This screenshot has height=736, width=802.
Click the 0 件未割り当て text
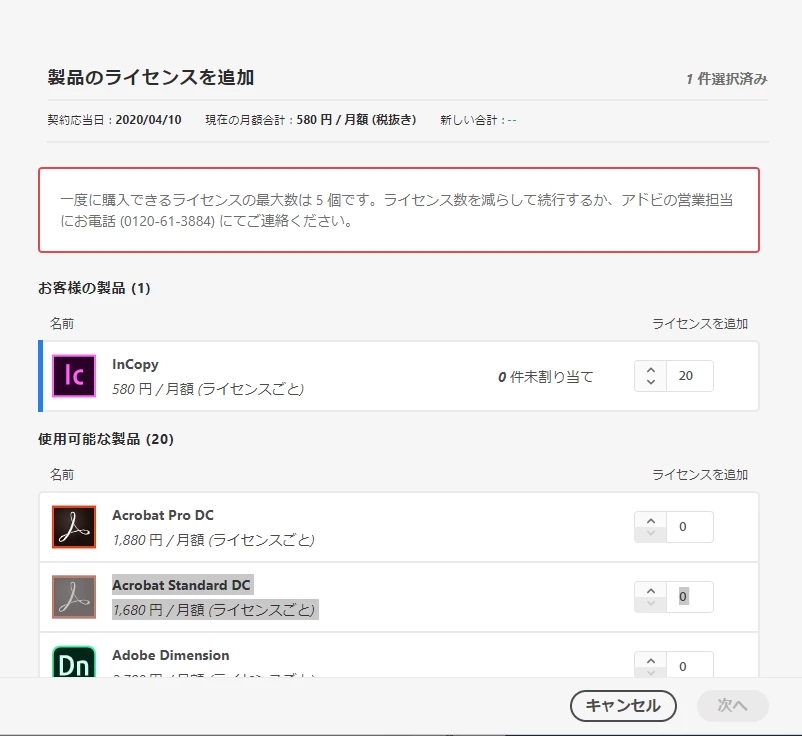546,377
